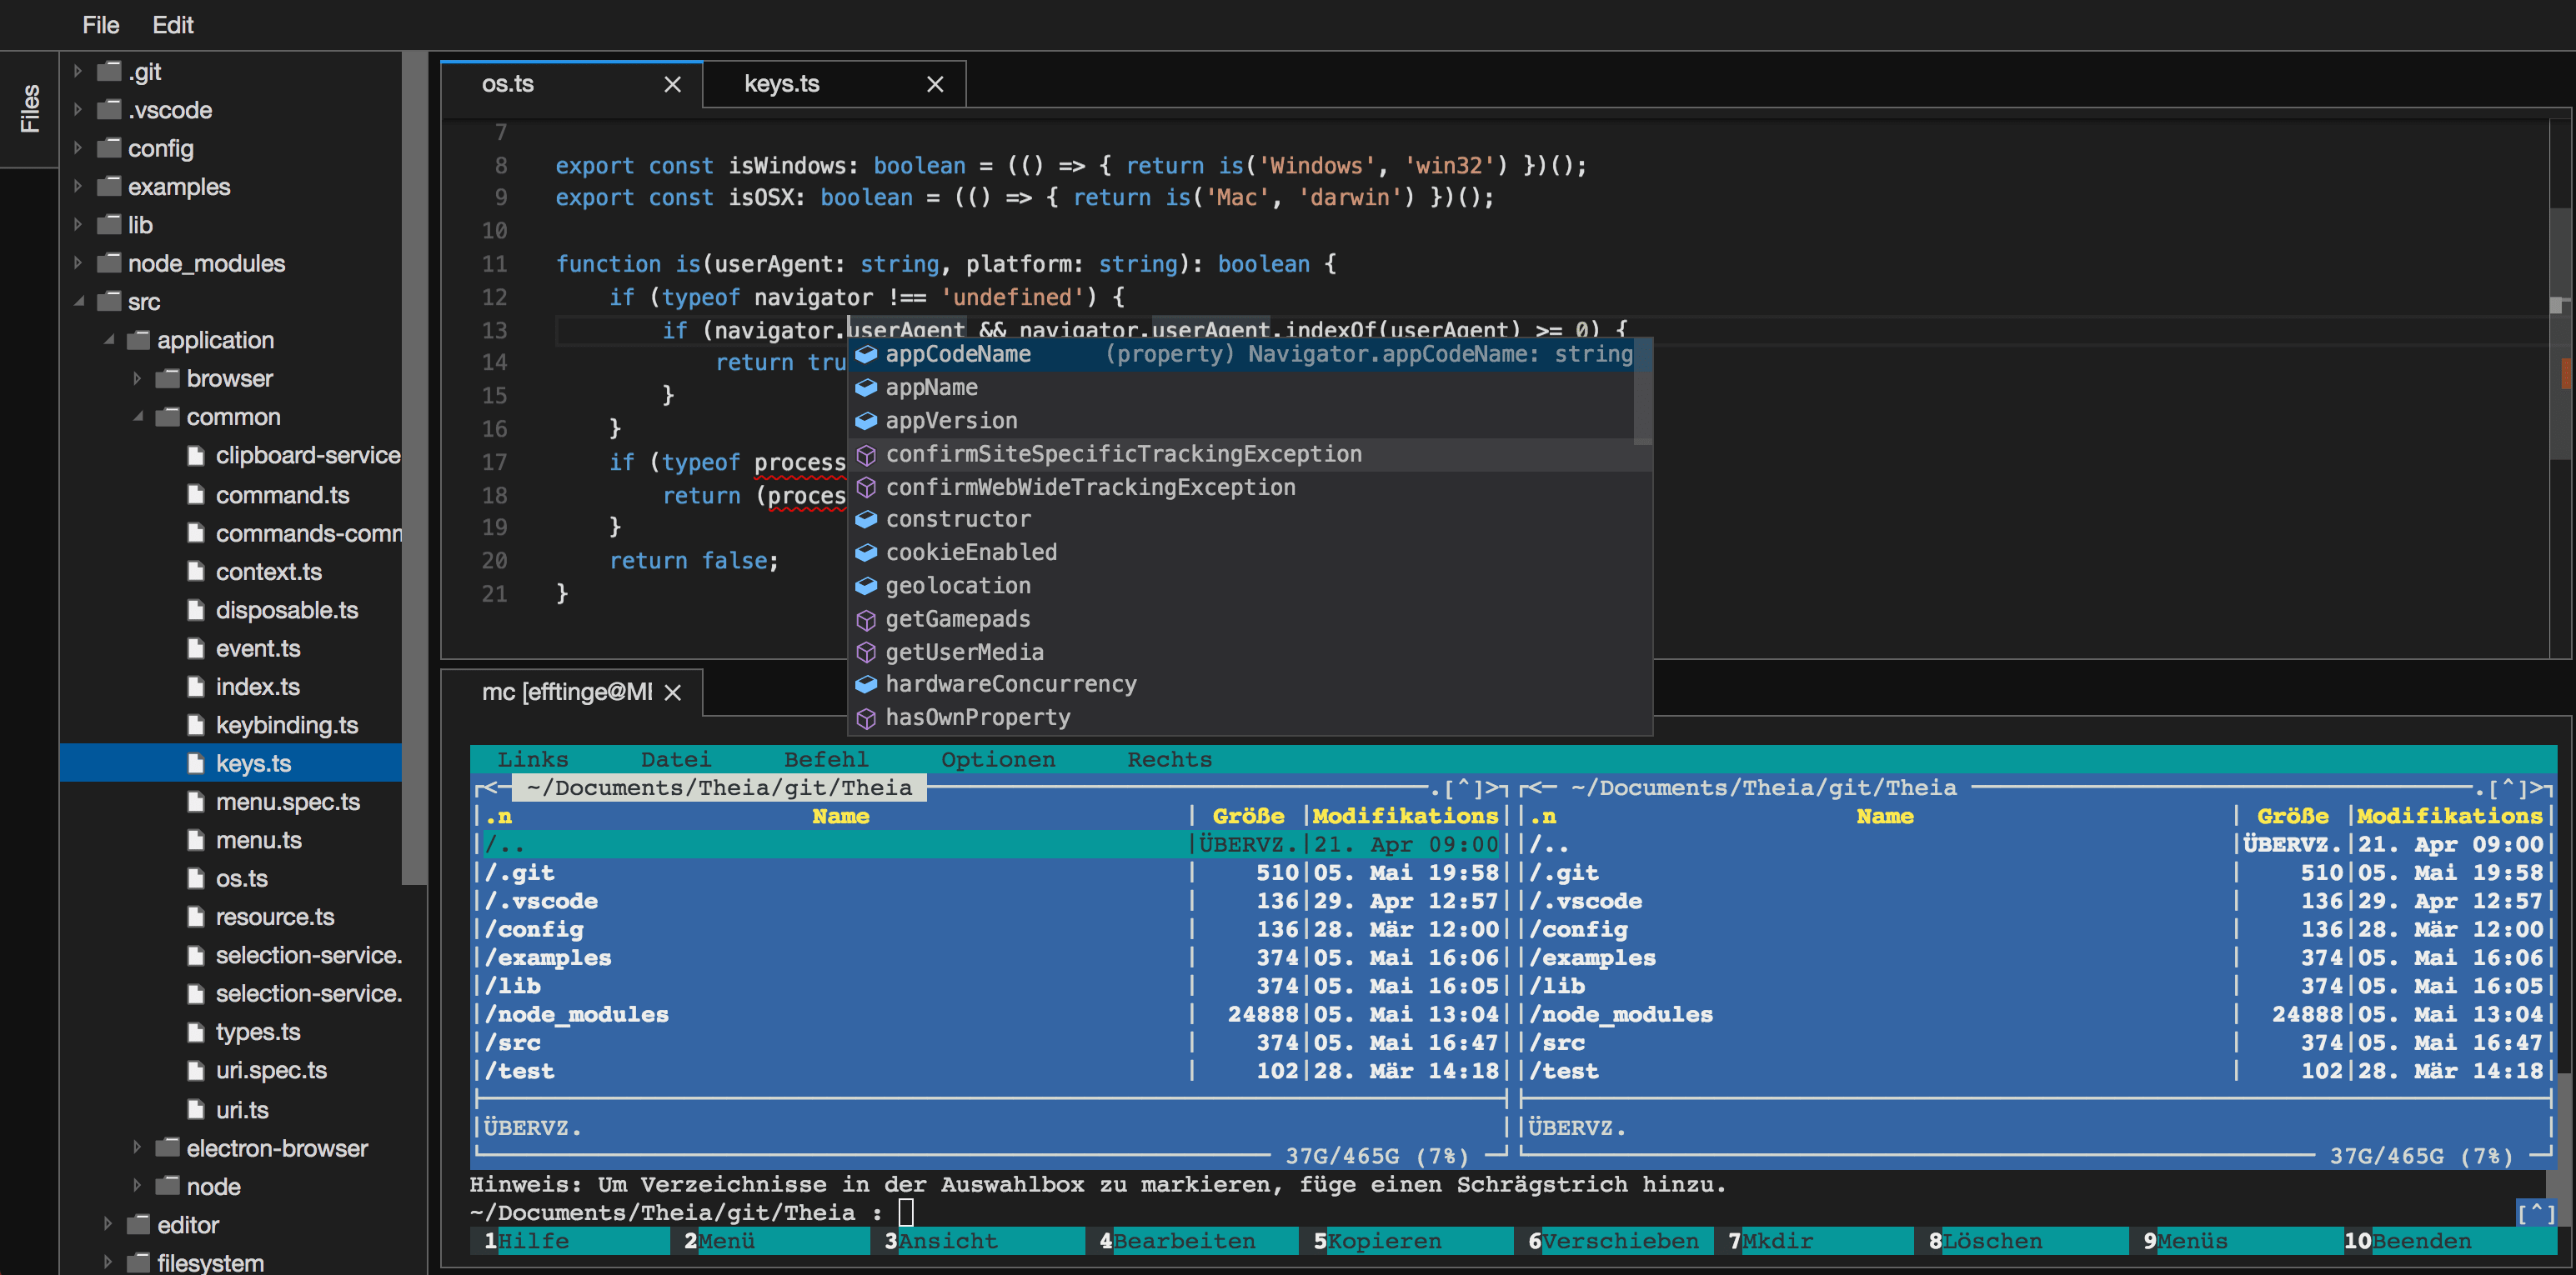This screenshot has height=1275, width=2576.
Task: Click the src folder icon
Action: [x=109, y=301]
